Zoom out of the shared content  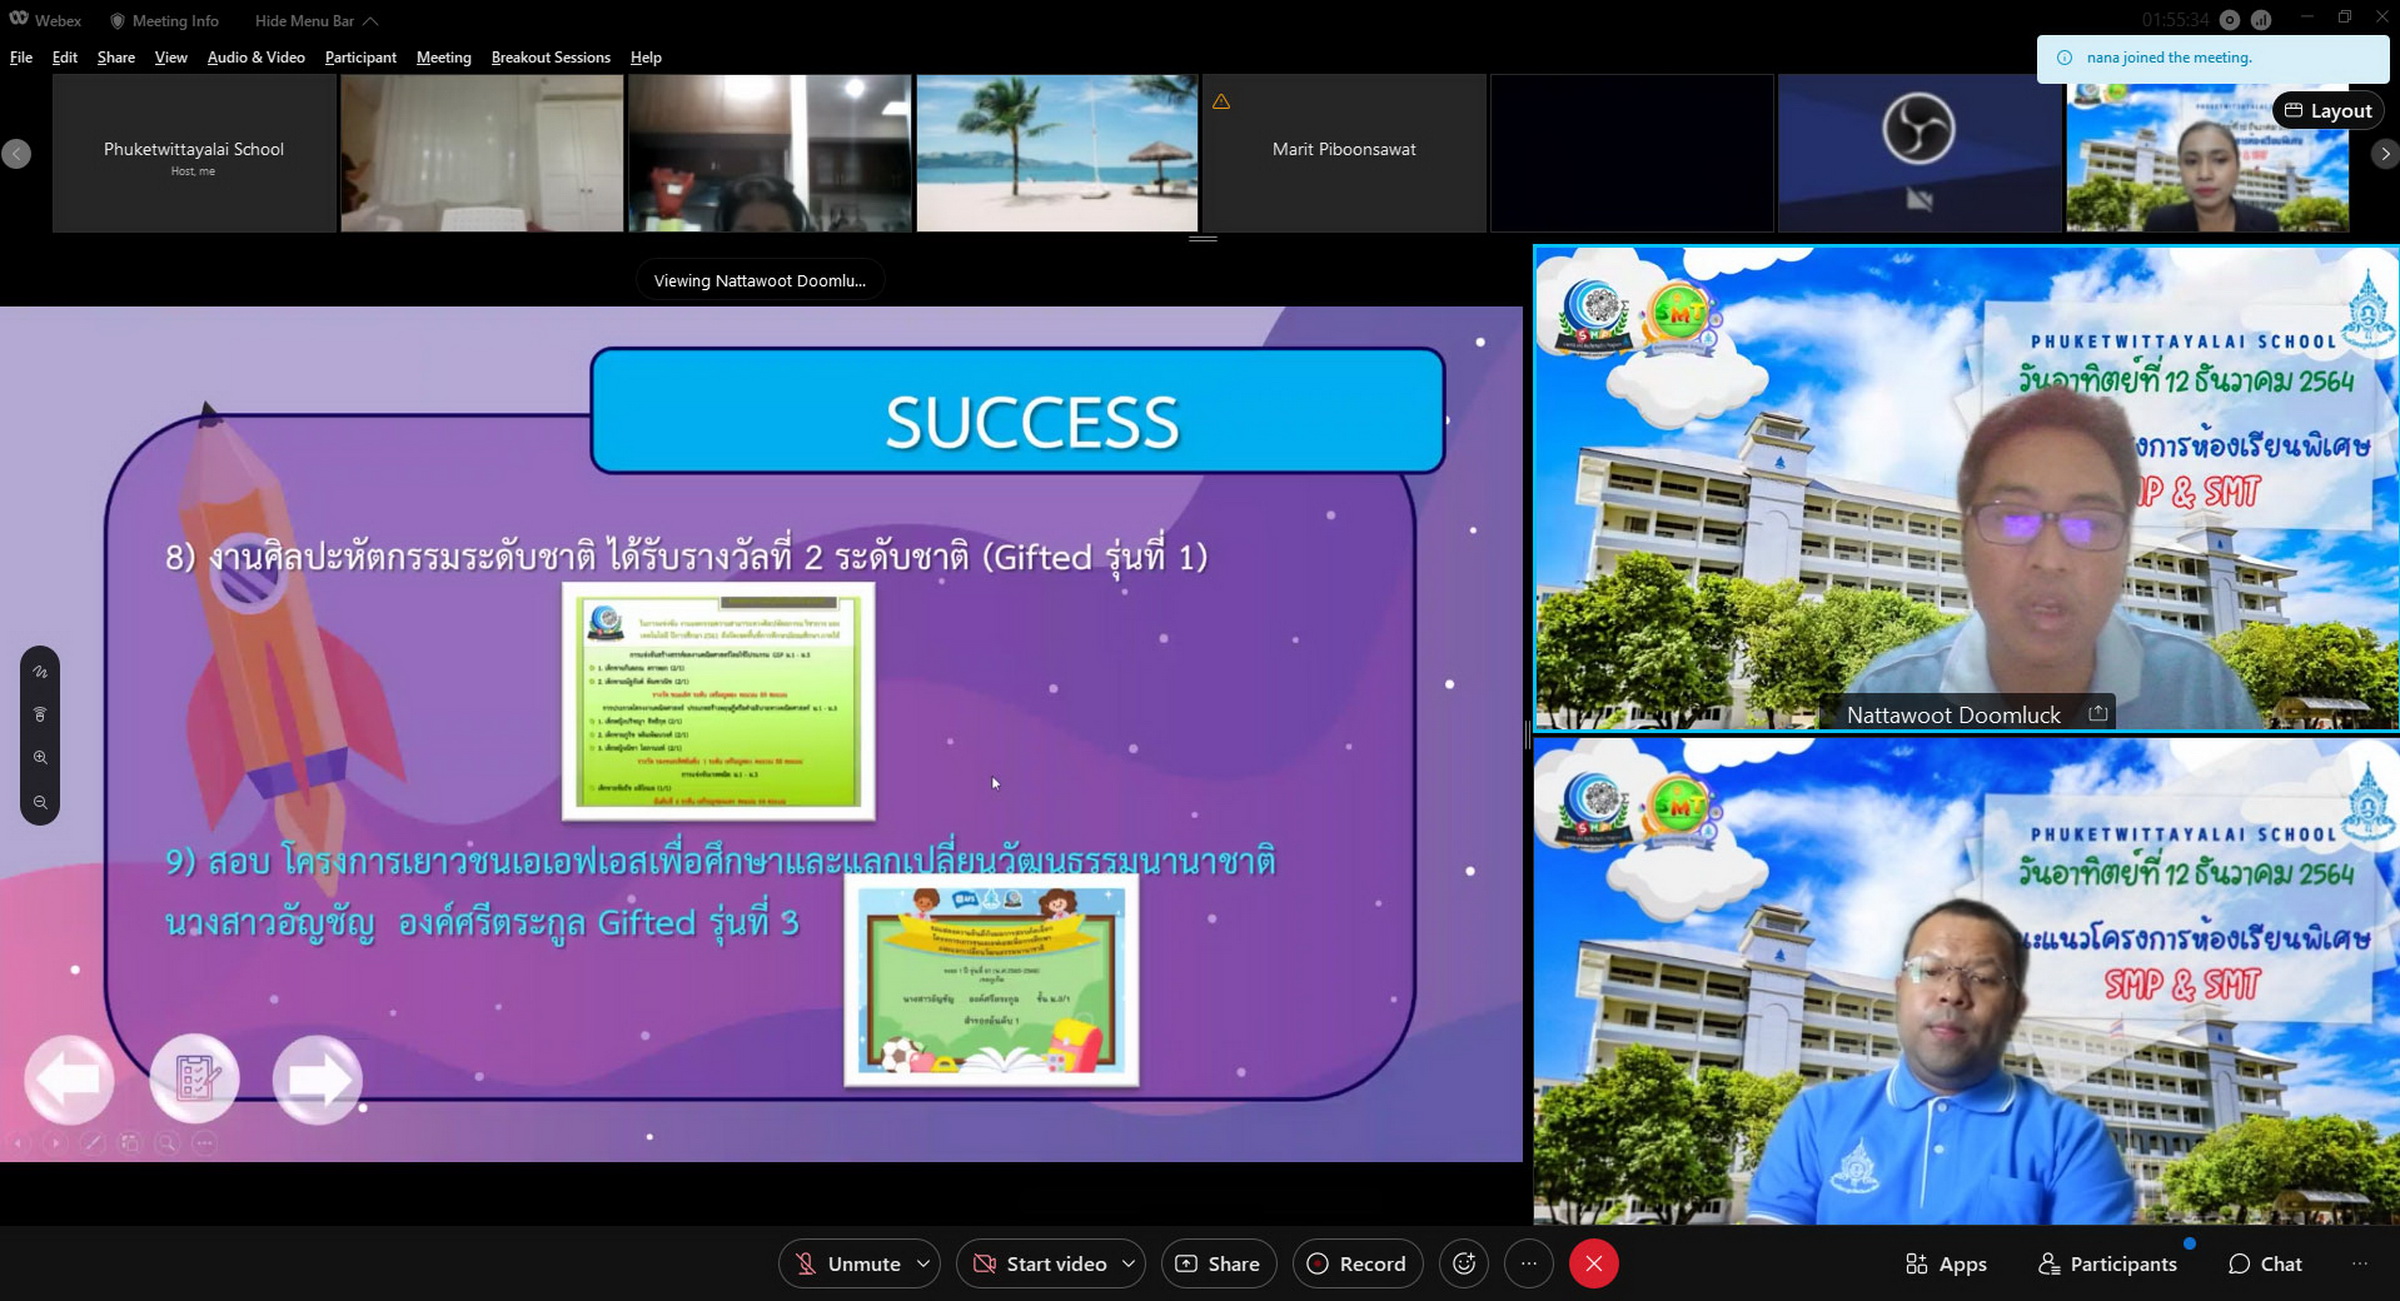tap(40, 802)
